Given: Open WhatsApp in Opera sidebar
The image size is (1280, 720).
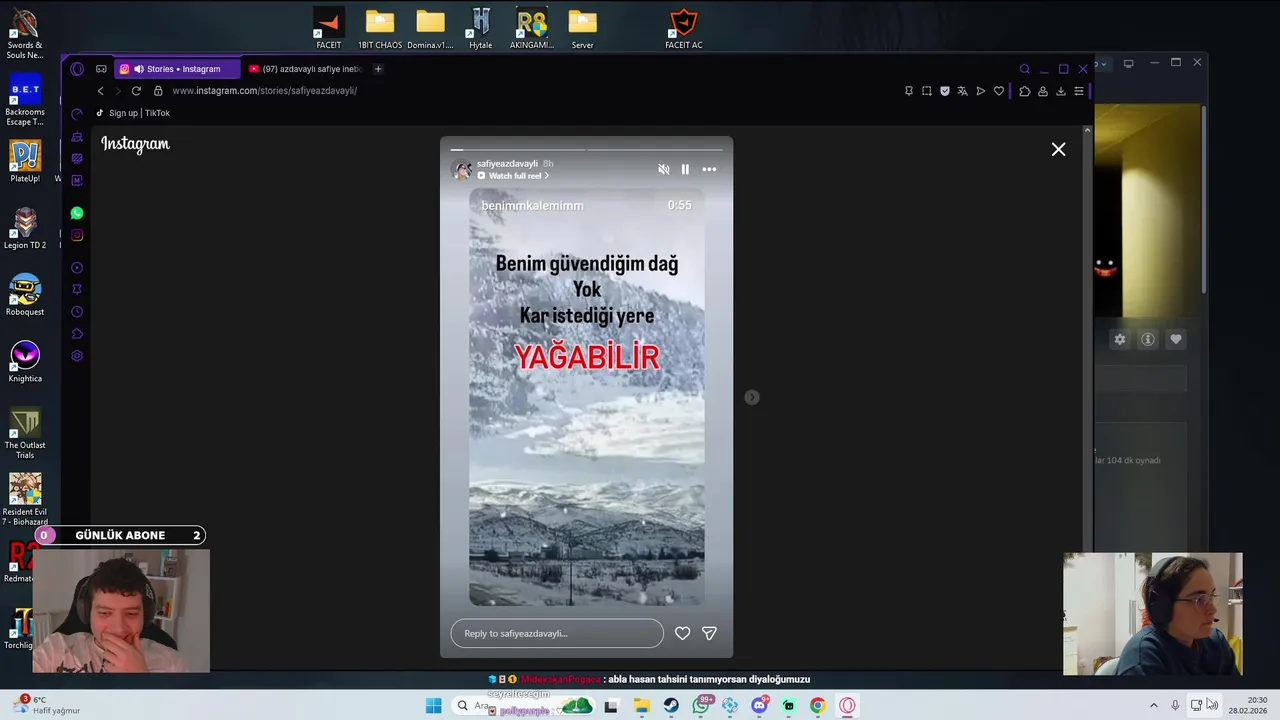Looking at the screenshot, I should click(x=77, y=213).
